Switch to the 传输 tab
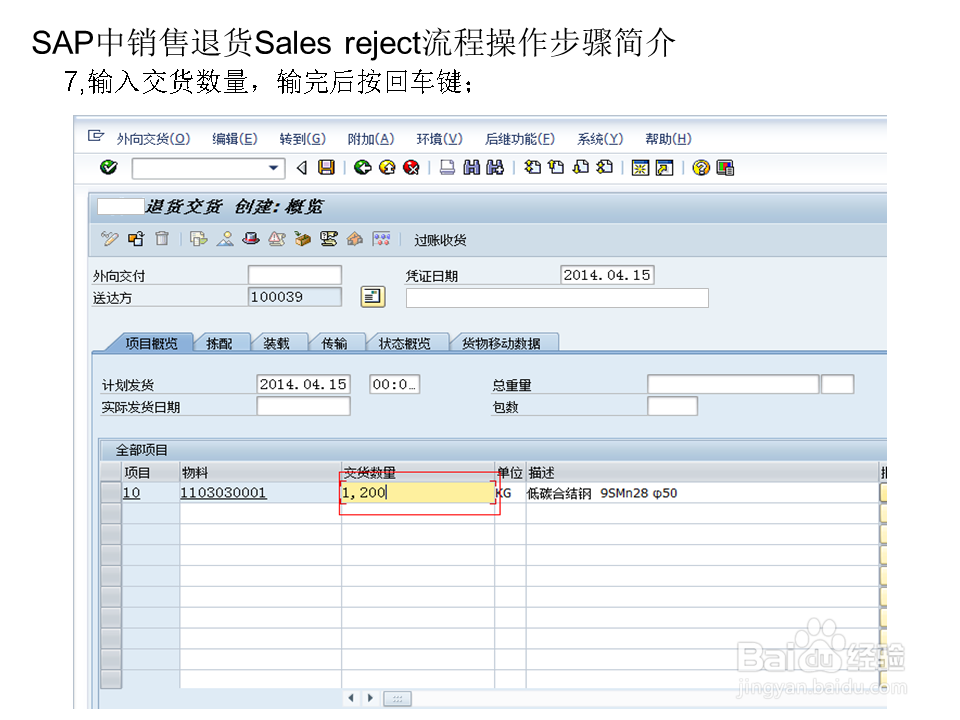960x720 pixels. click(334, 343)
